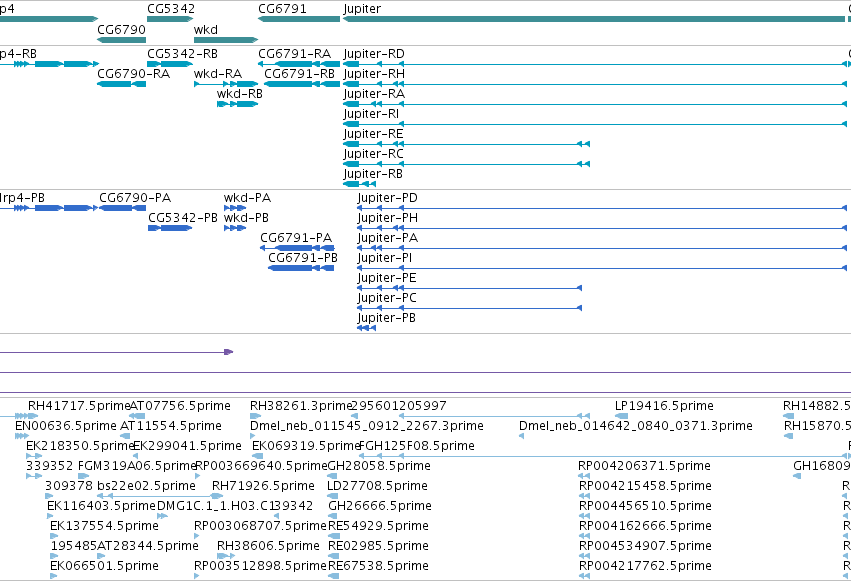851x581 pixels.
Task: Click the thick blue CG5342-PB CDS glyph
Action: [170, 228]
